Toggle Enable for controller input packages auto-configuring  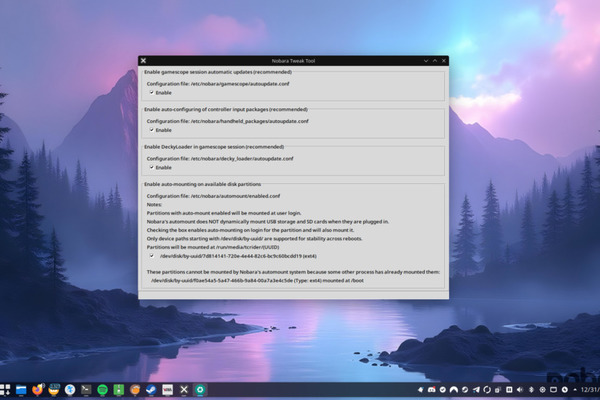(151, 130)
